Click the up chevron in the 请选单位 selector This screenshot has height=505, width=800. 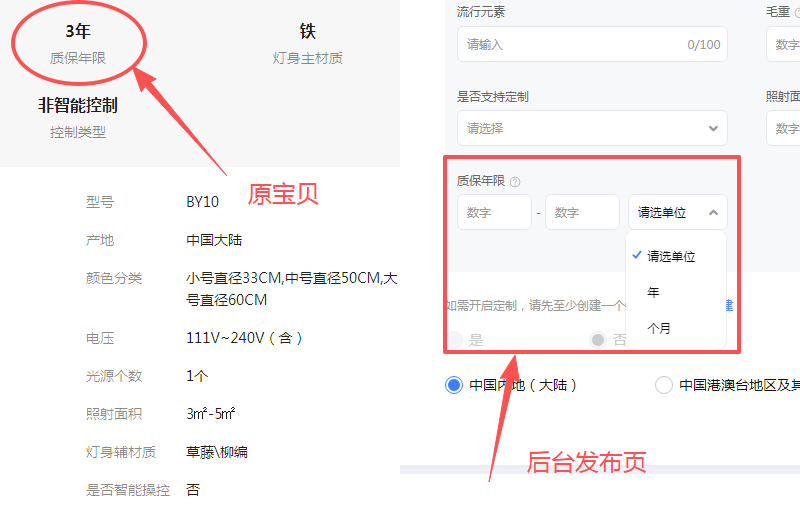coord(713,212)
